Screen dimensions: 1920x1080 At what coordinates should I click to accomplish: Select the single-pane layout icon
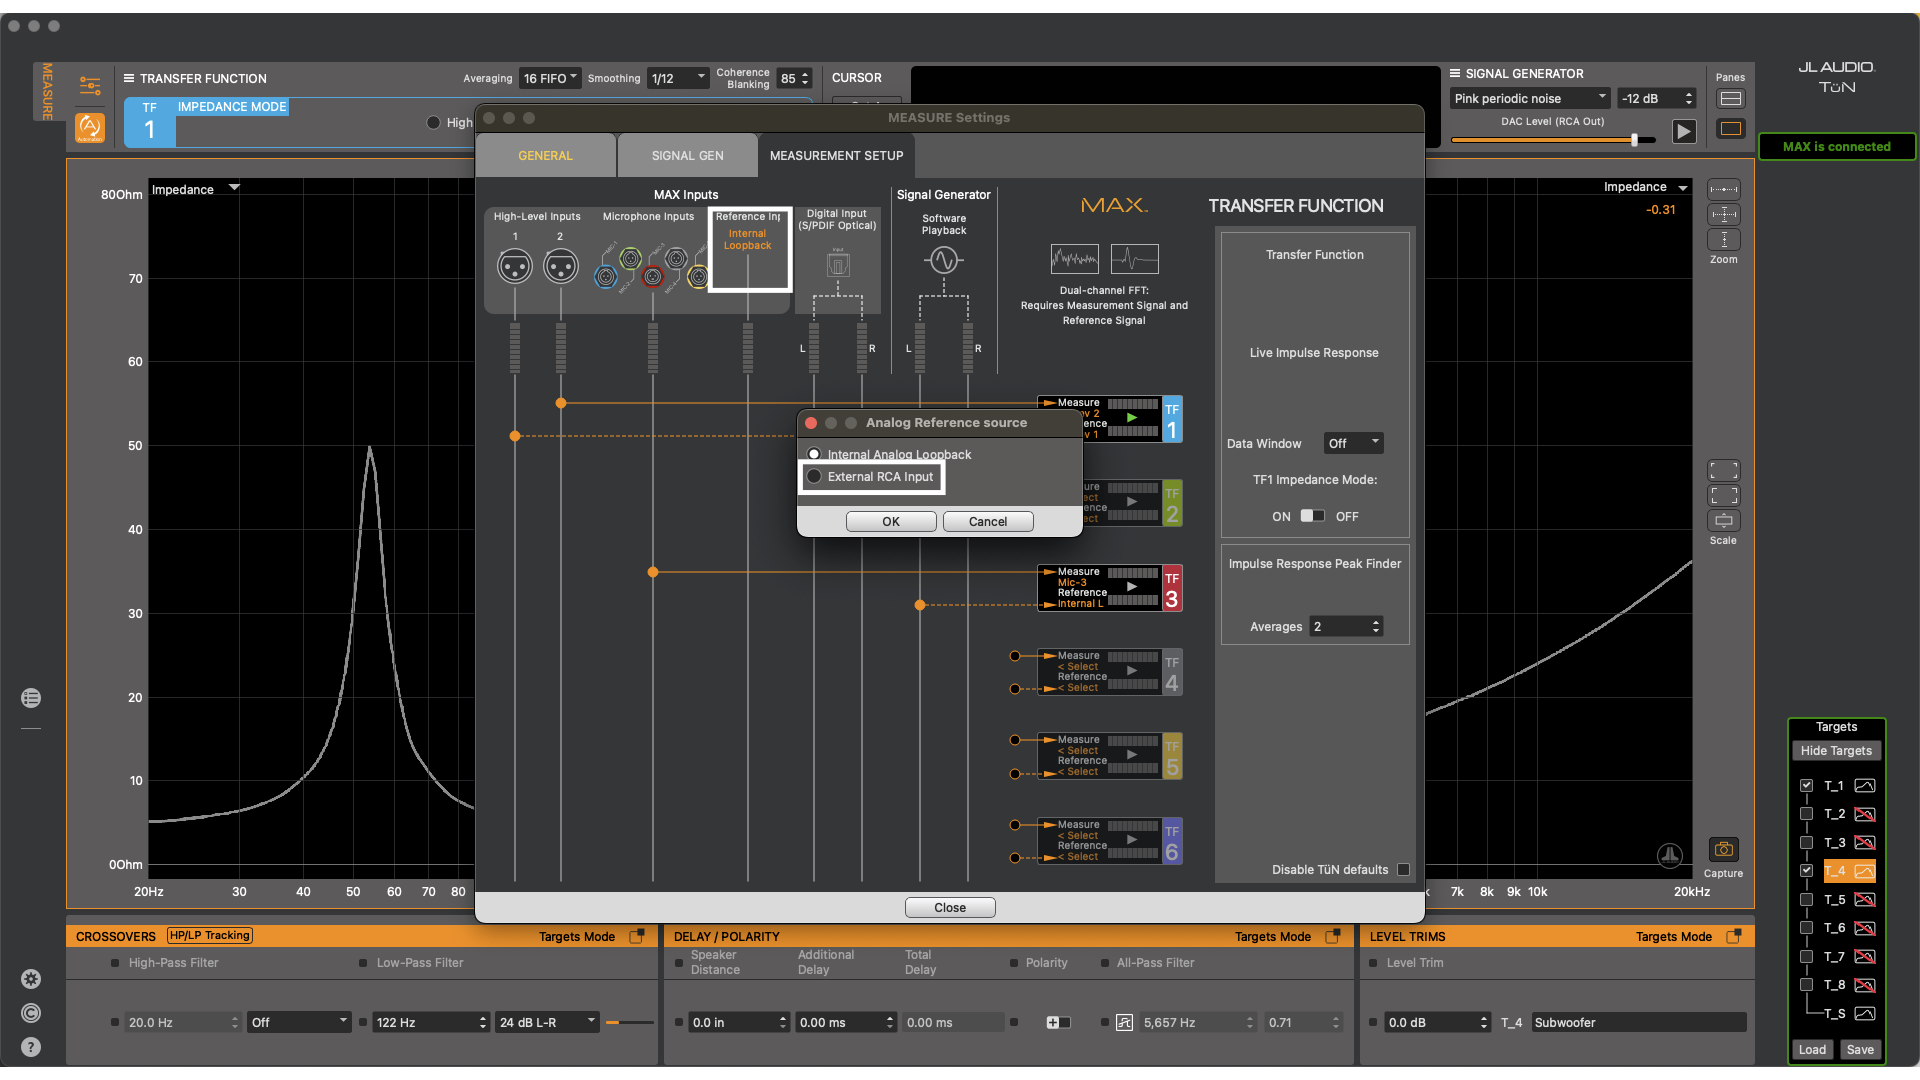click(x=1730, y=128)
